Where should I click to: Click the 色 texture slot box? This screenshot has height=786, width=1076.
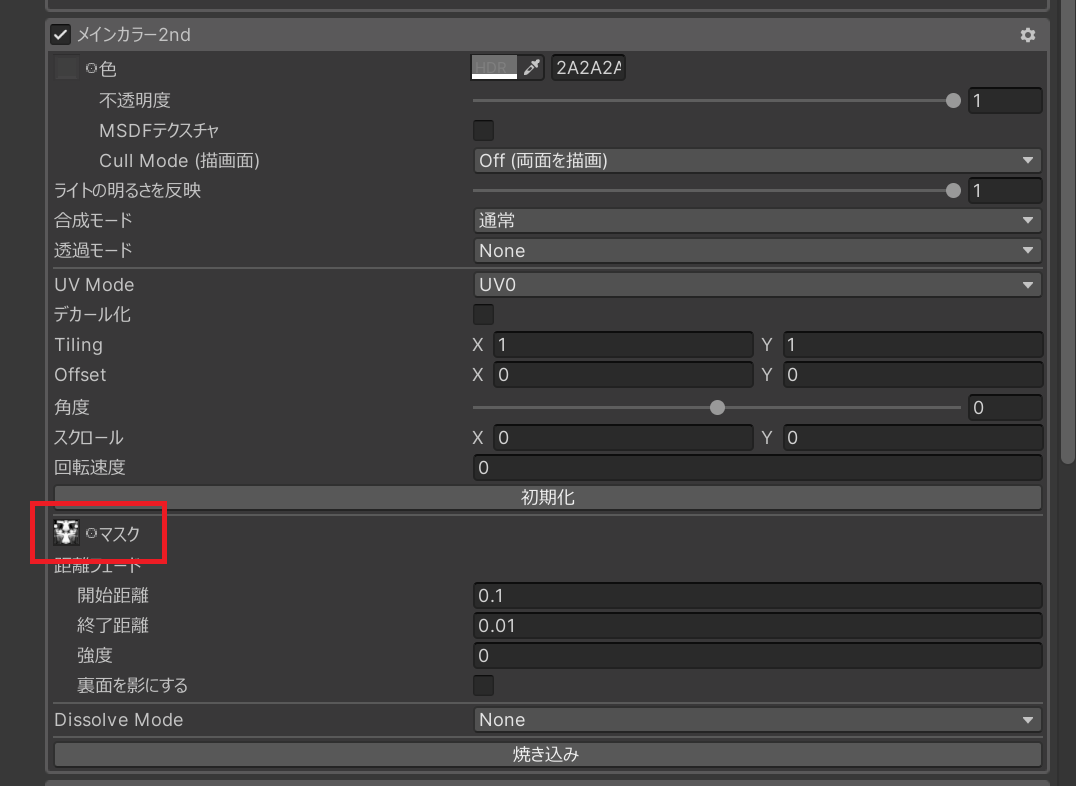[67, 69]
